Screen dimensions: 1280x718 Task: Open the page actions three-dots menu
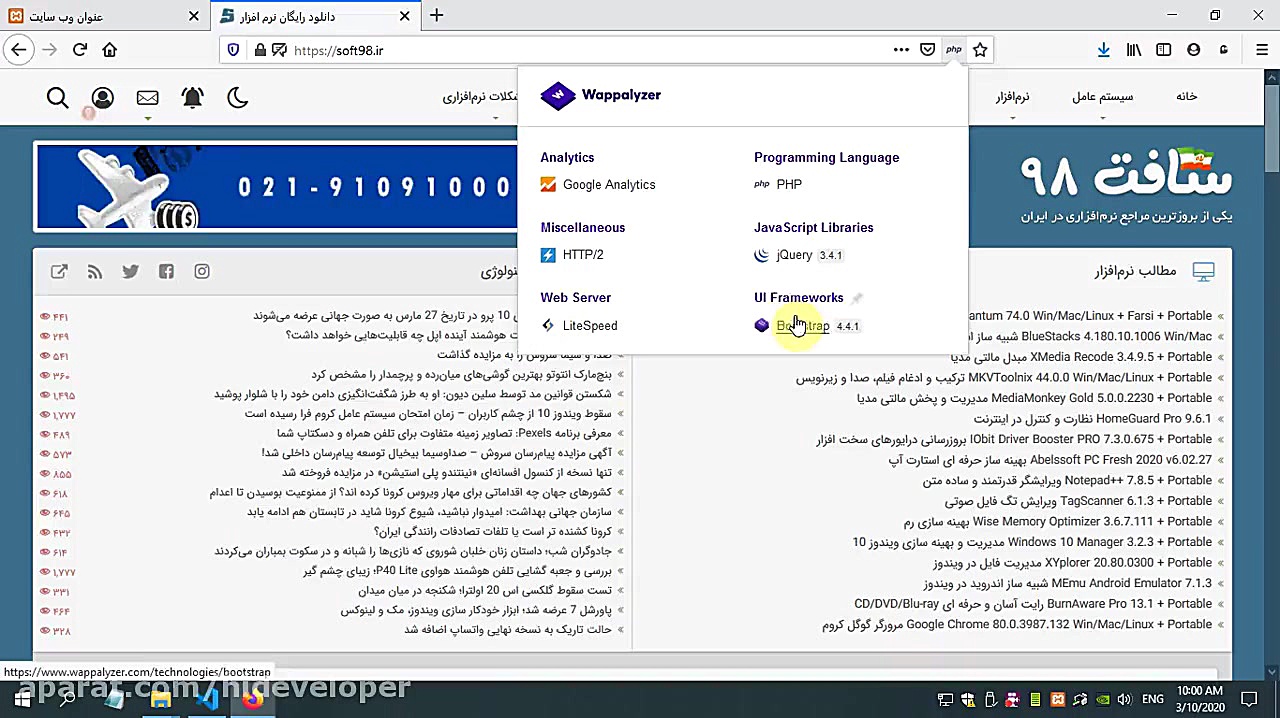[901, 50]
